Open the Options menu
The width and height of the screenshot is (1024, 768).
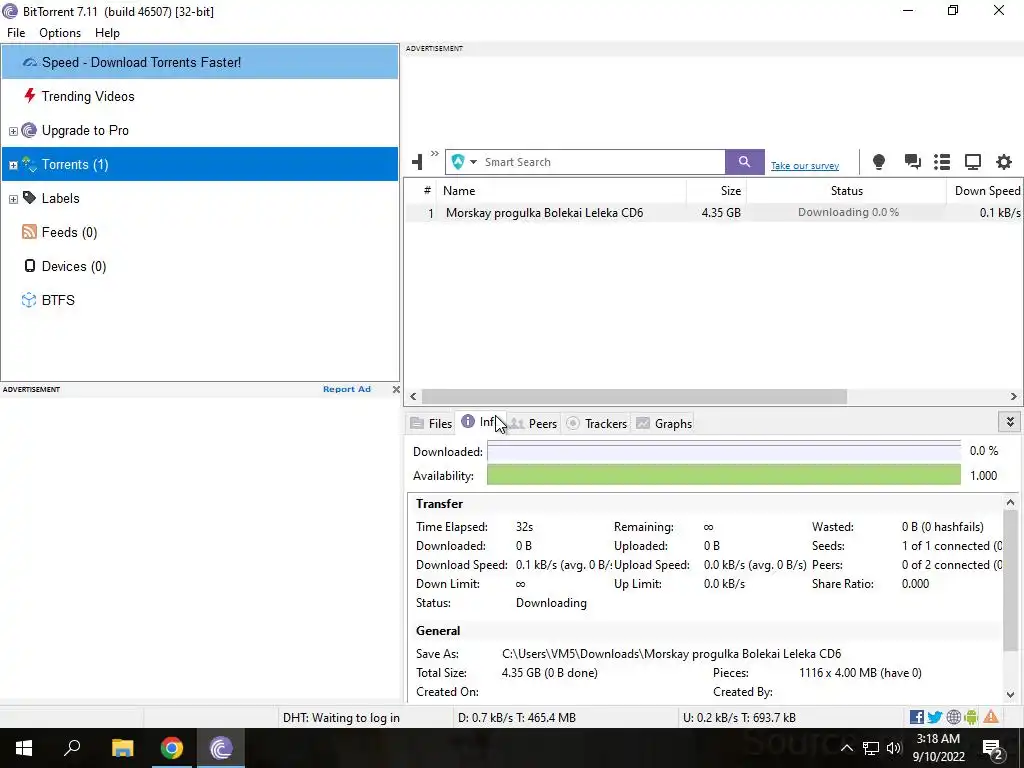pyautogui.click(x=60, y=33)
